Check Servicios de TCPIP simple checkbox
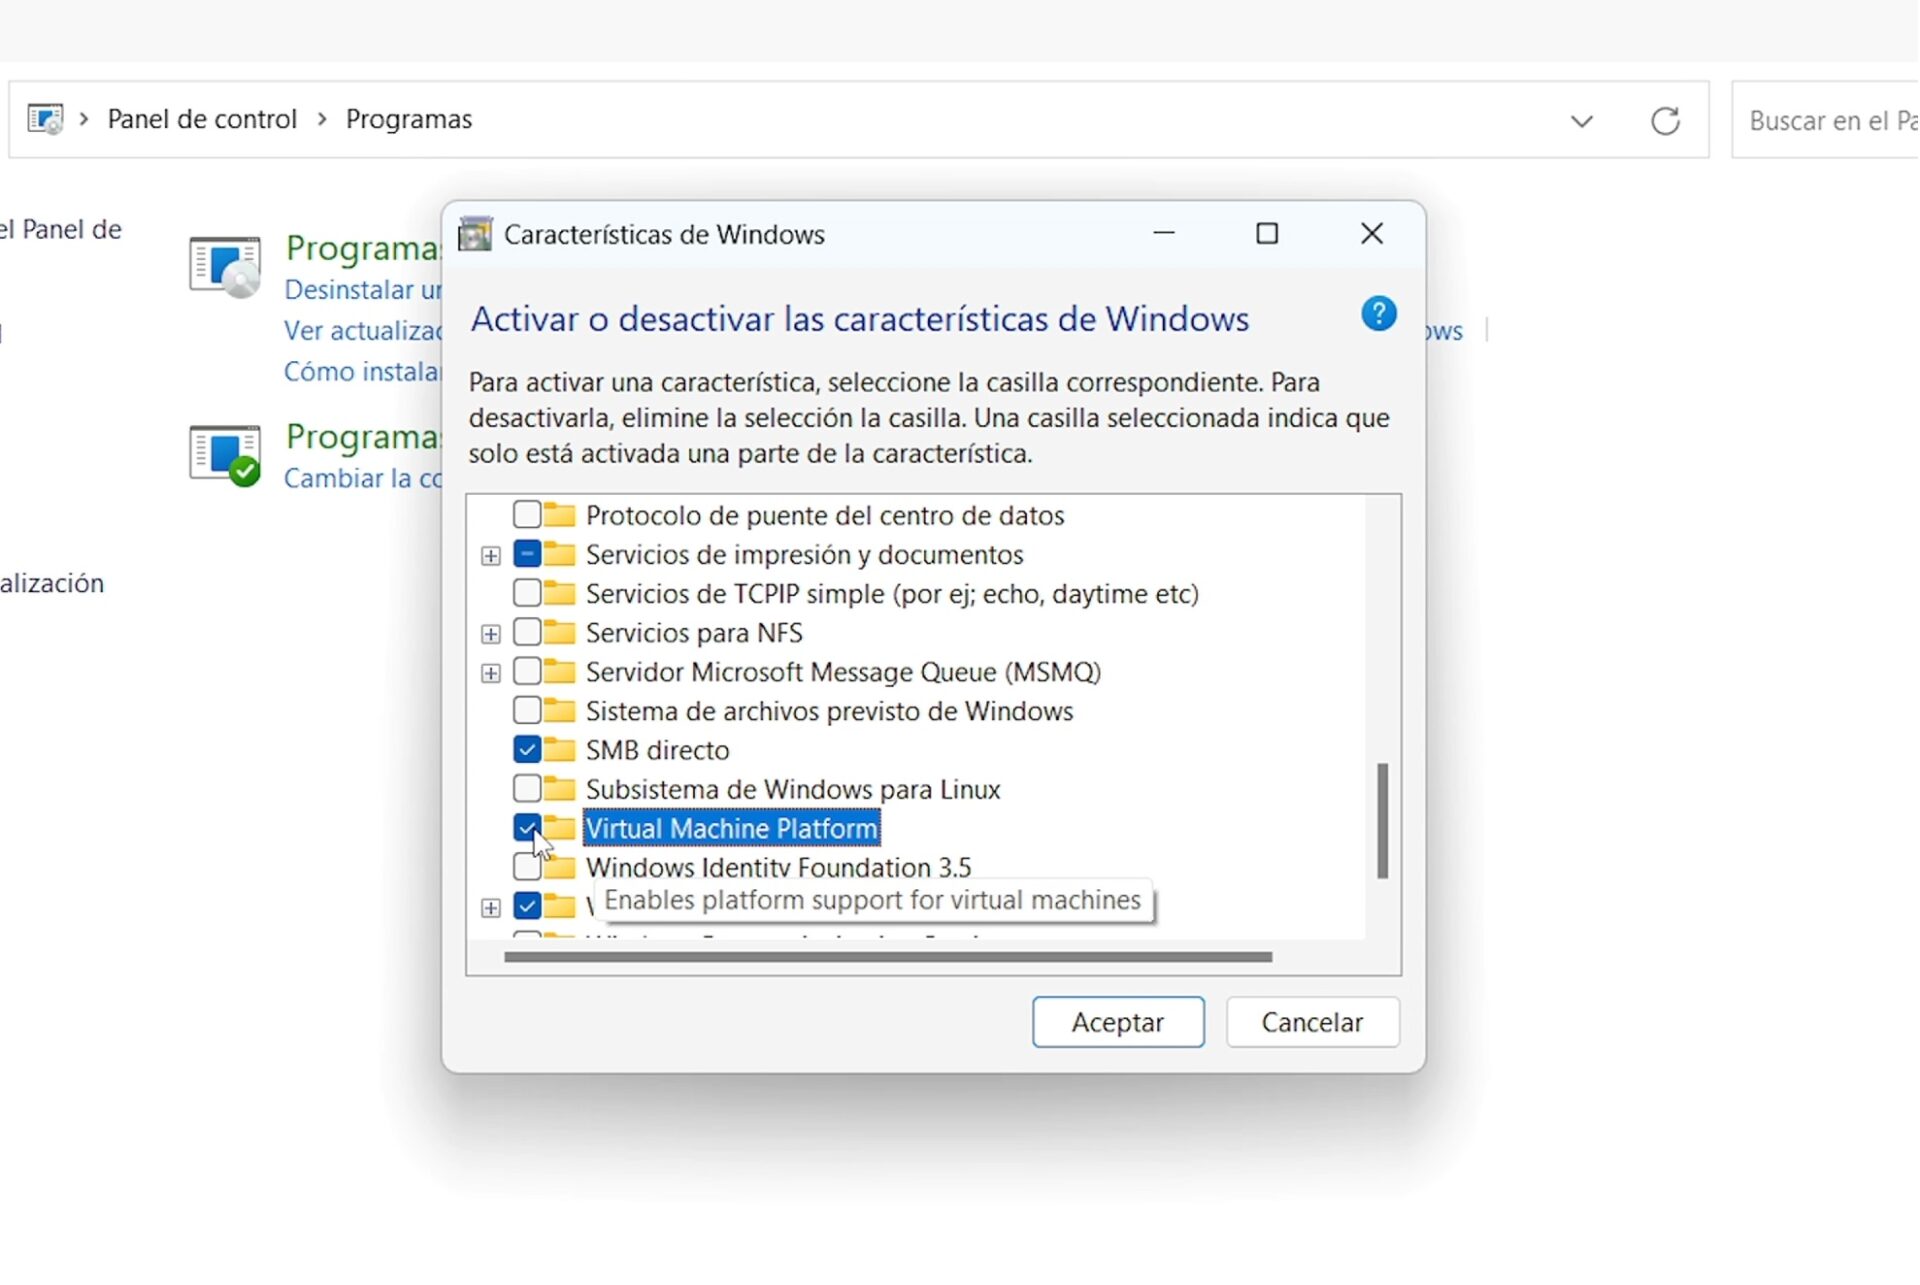1920x1285 pixels. click(527, 594)
